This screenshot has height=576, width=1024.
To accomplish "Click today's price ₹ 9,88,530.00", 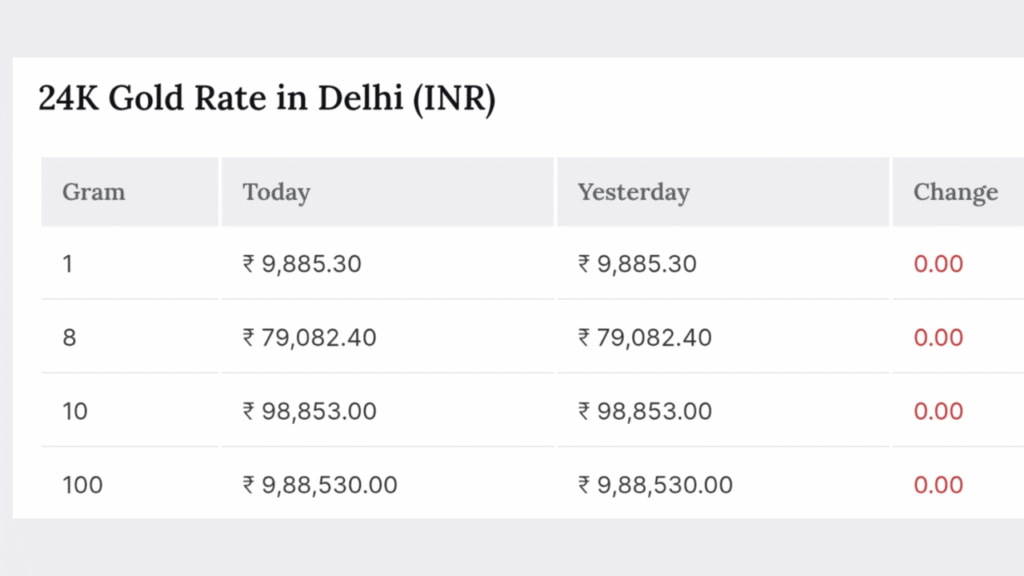I will pyautogui.click(x=320, y=485).
